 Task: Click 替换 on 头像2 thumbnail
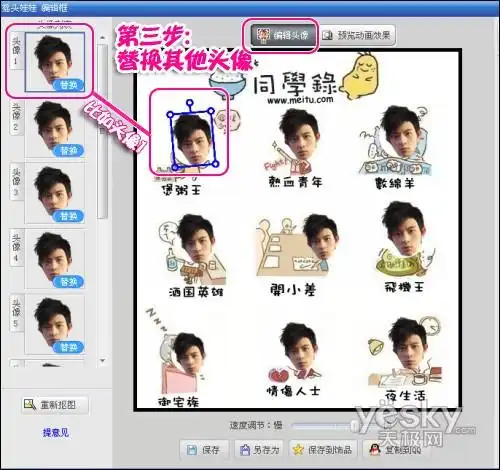coord(68,151)
